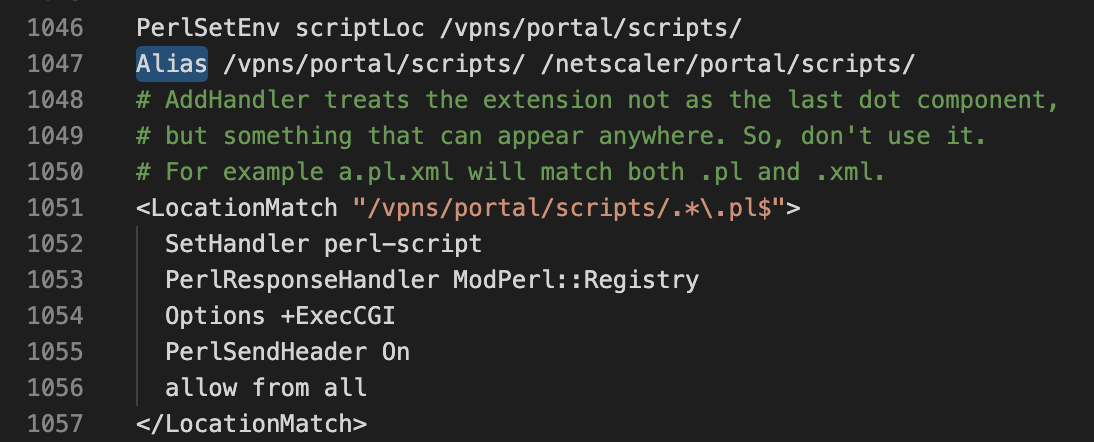Click the highlighted Alias keyword
The image size is (1094, 442).
(x=172, y=64)
